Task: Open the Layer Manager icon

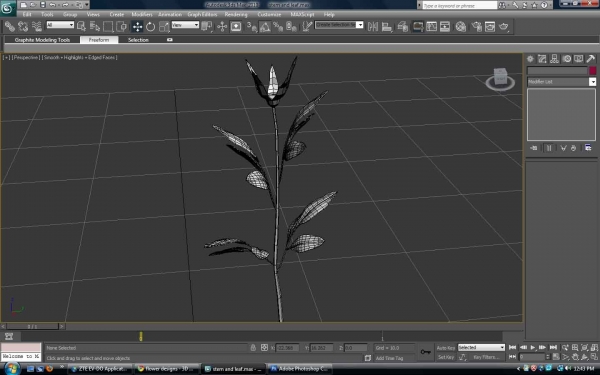Action: coord(402,26)
